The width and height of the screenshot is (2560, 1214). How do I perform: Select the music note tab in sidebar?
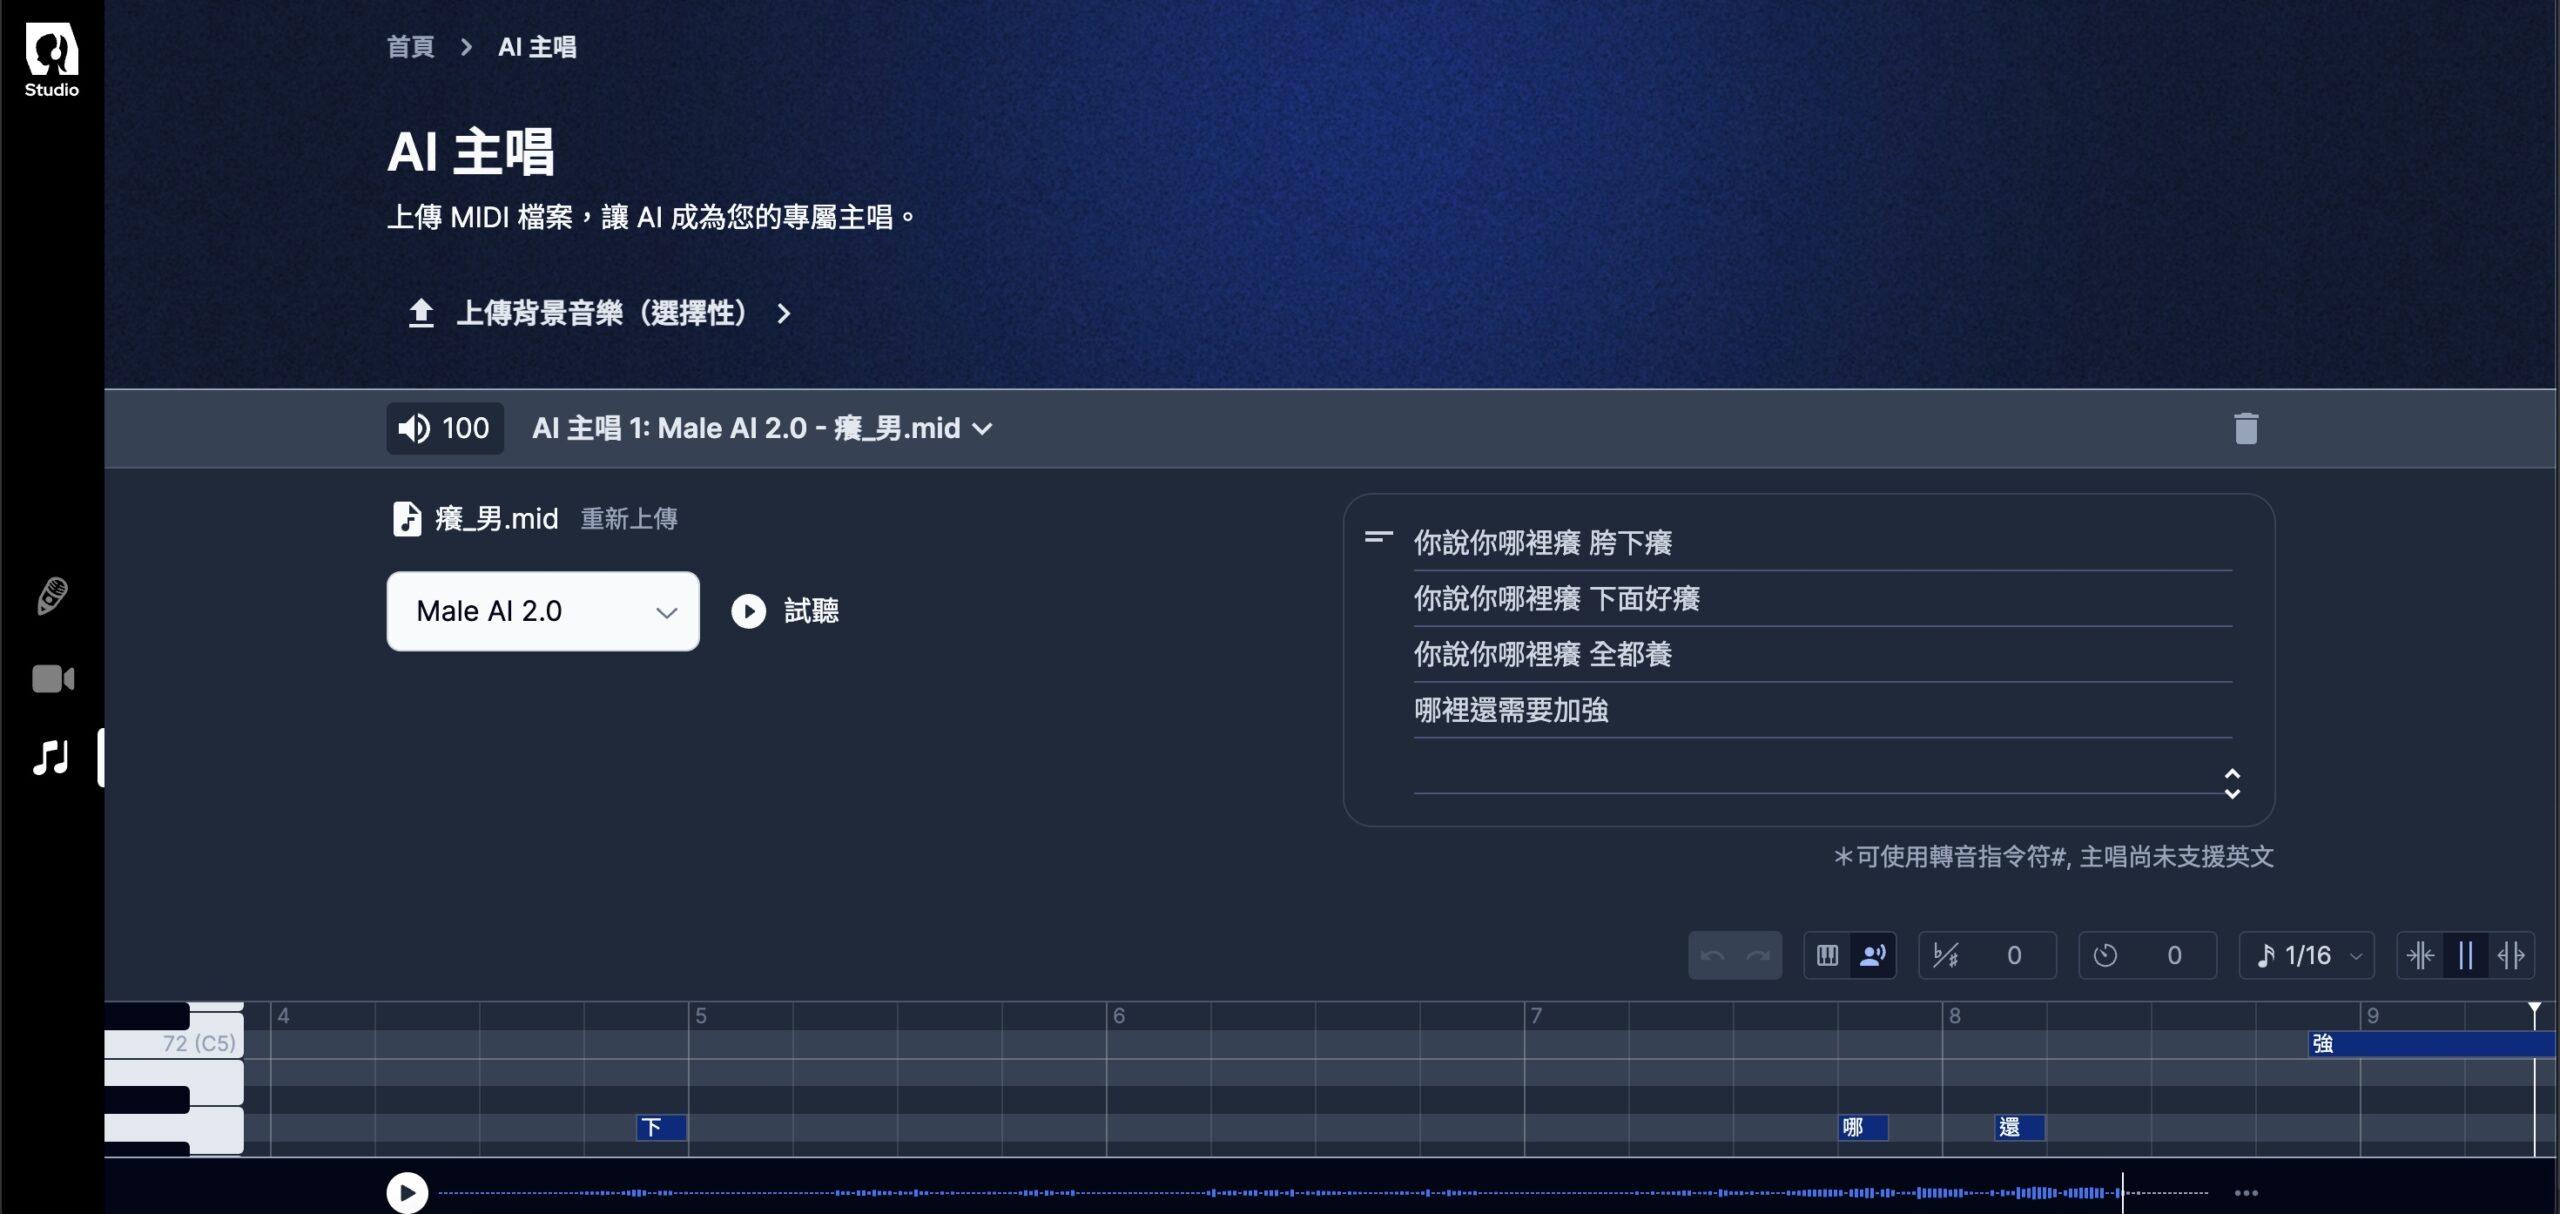pos(51,757)
